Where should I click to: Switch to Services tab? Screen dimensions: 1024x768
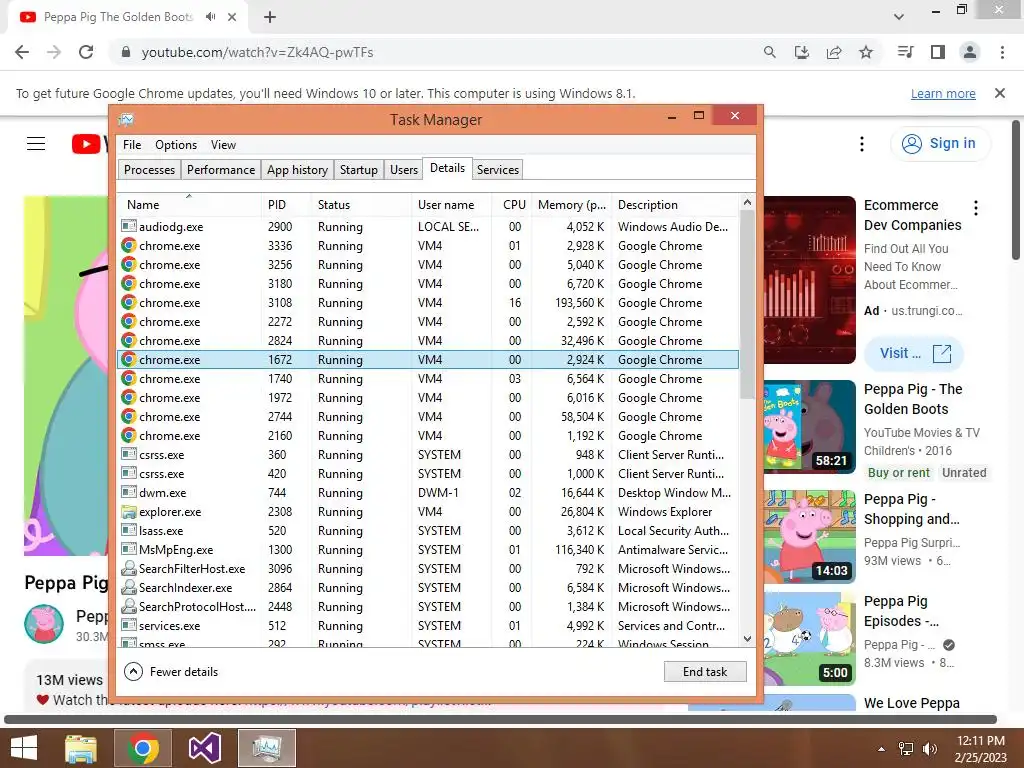pyautogui.click(x=498, y=170)
